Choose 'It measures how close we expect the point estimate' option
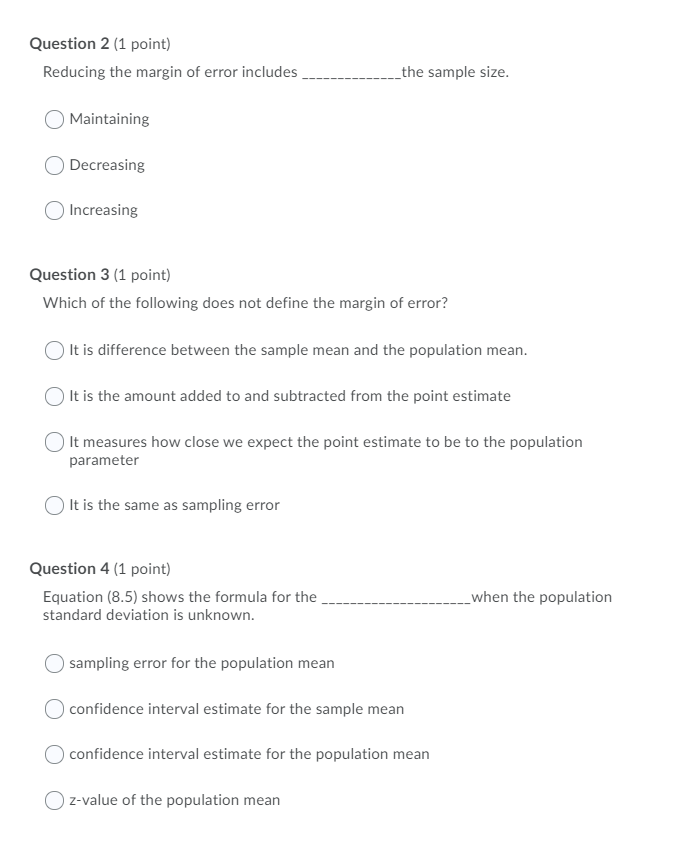This screenshot has height=844, width=700. [x=55, y=440]
